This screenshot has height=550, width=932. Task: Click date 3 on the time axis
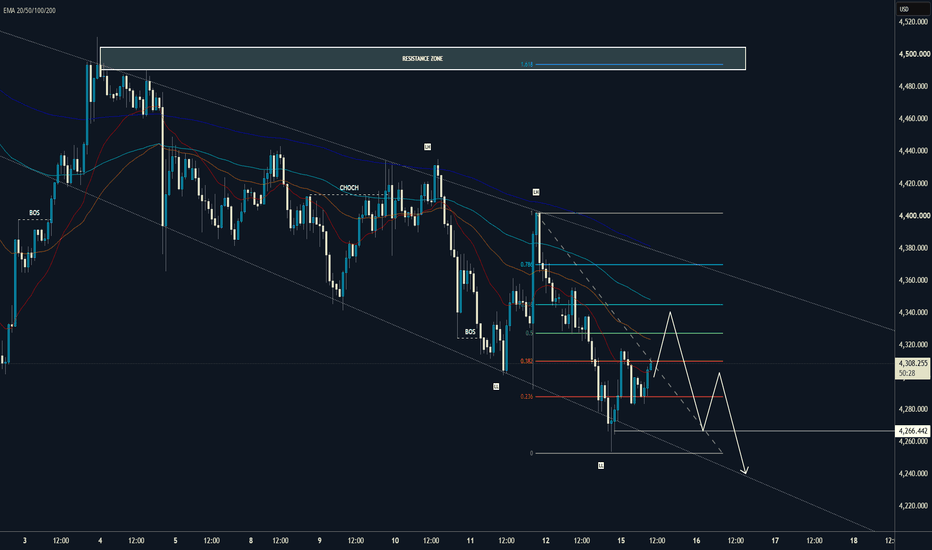(x=24, y=540)
